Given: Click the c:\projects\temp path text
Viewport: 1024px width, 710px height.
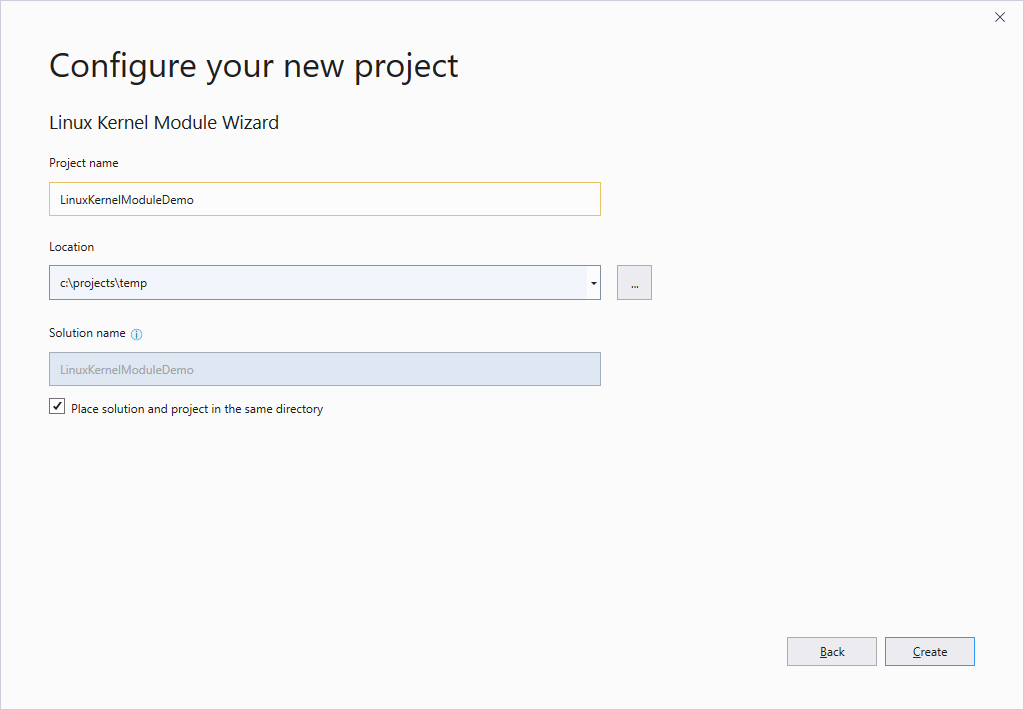Looking at the screenshot, I should 103,283.
